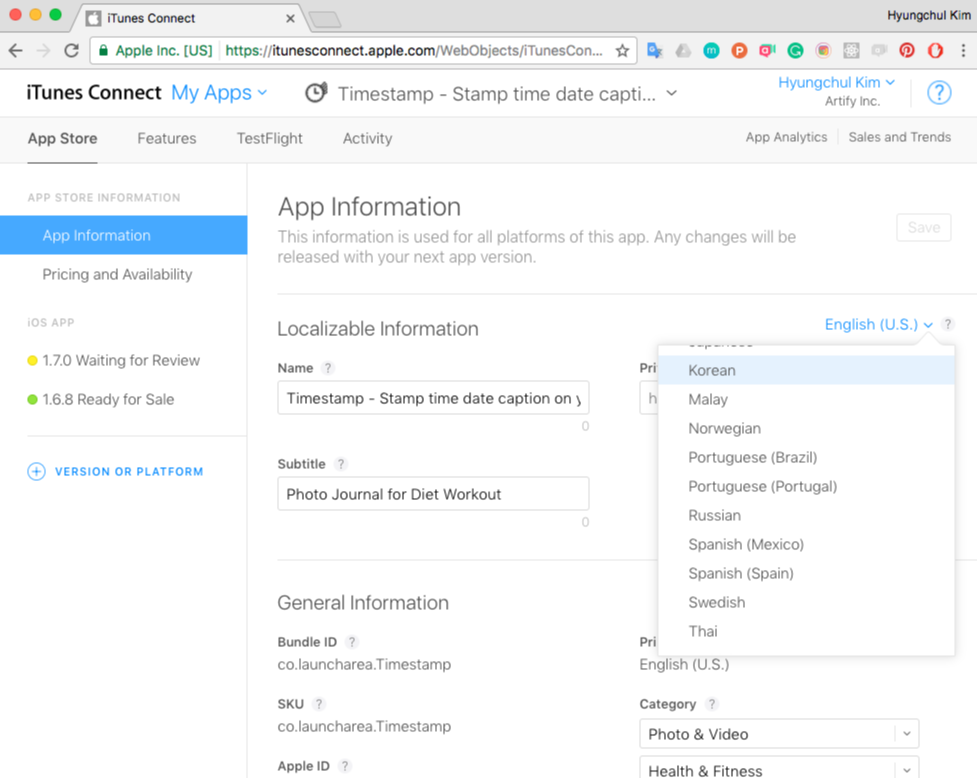The height and width of the screenshot is (778, 977).
Task: Click the help icon next to SKU
Action: click(x=318, y=704)
